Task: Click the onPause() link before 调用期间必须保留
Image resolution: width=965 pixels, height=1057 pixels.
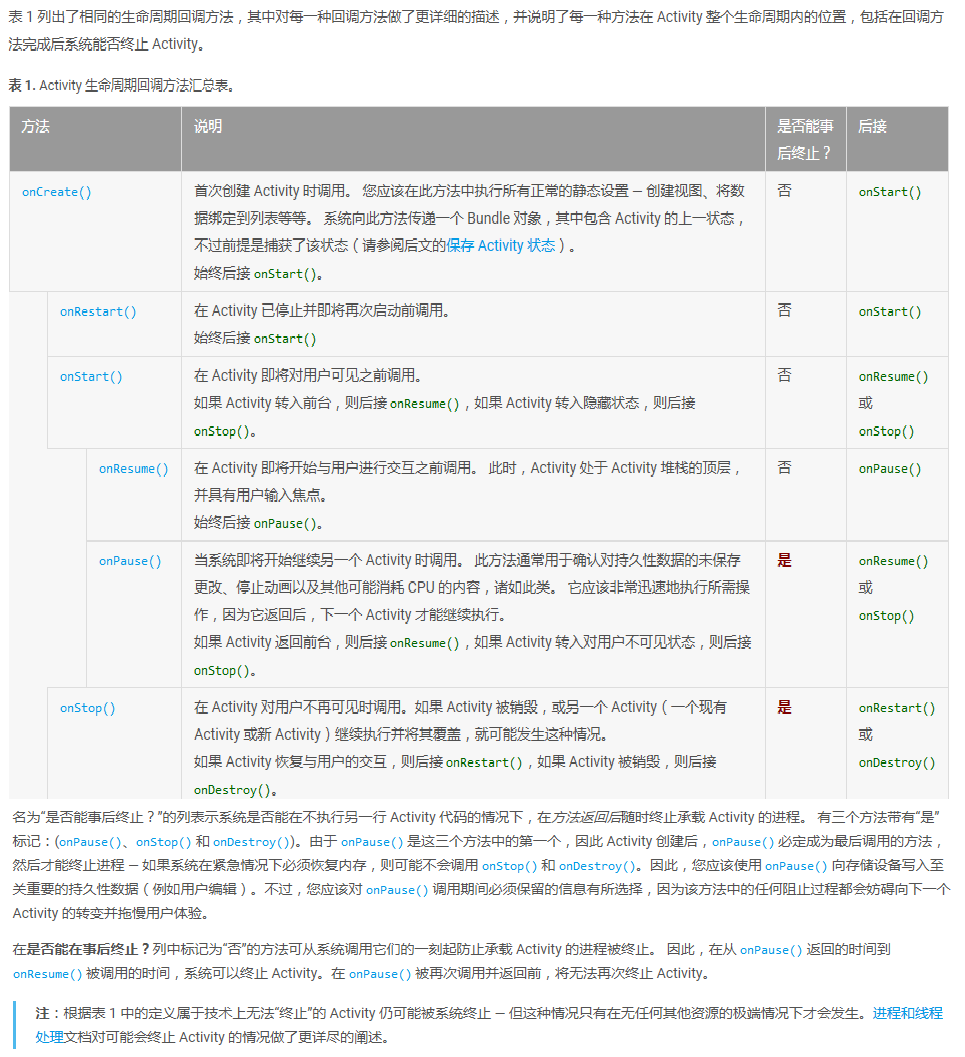Action: click(x=397, y=890)
